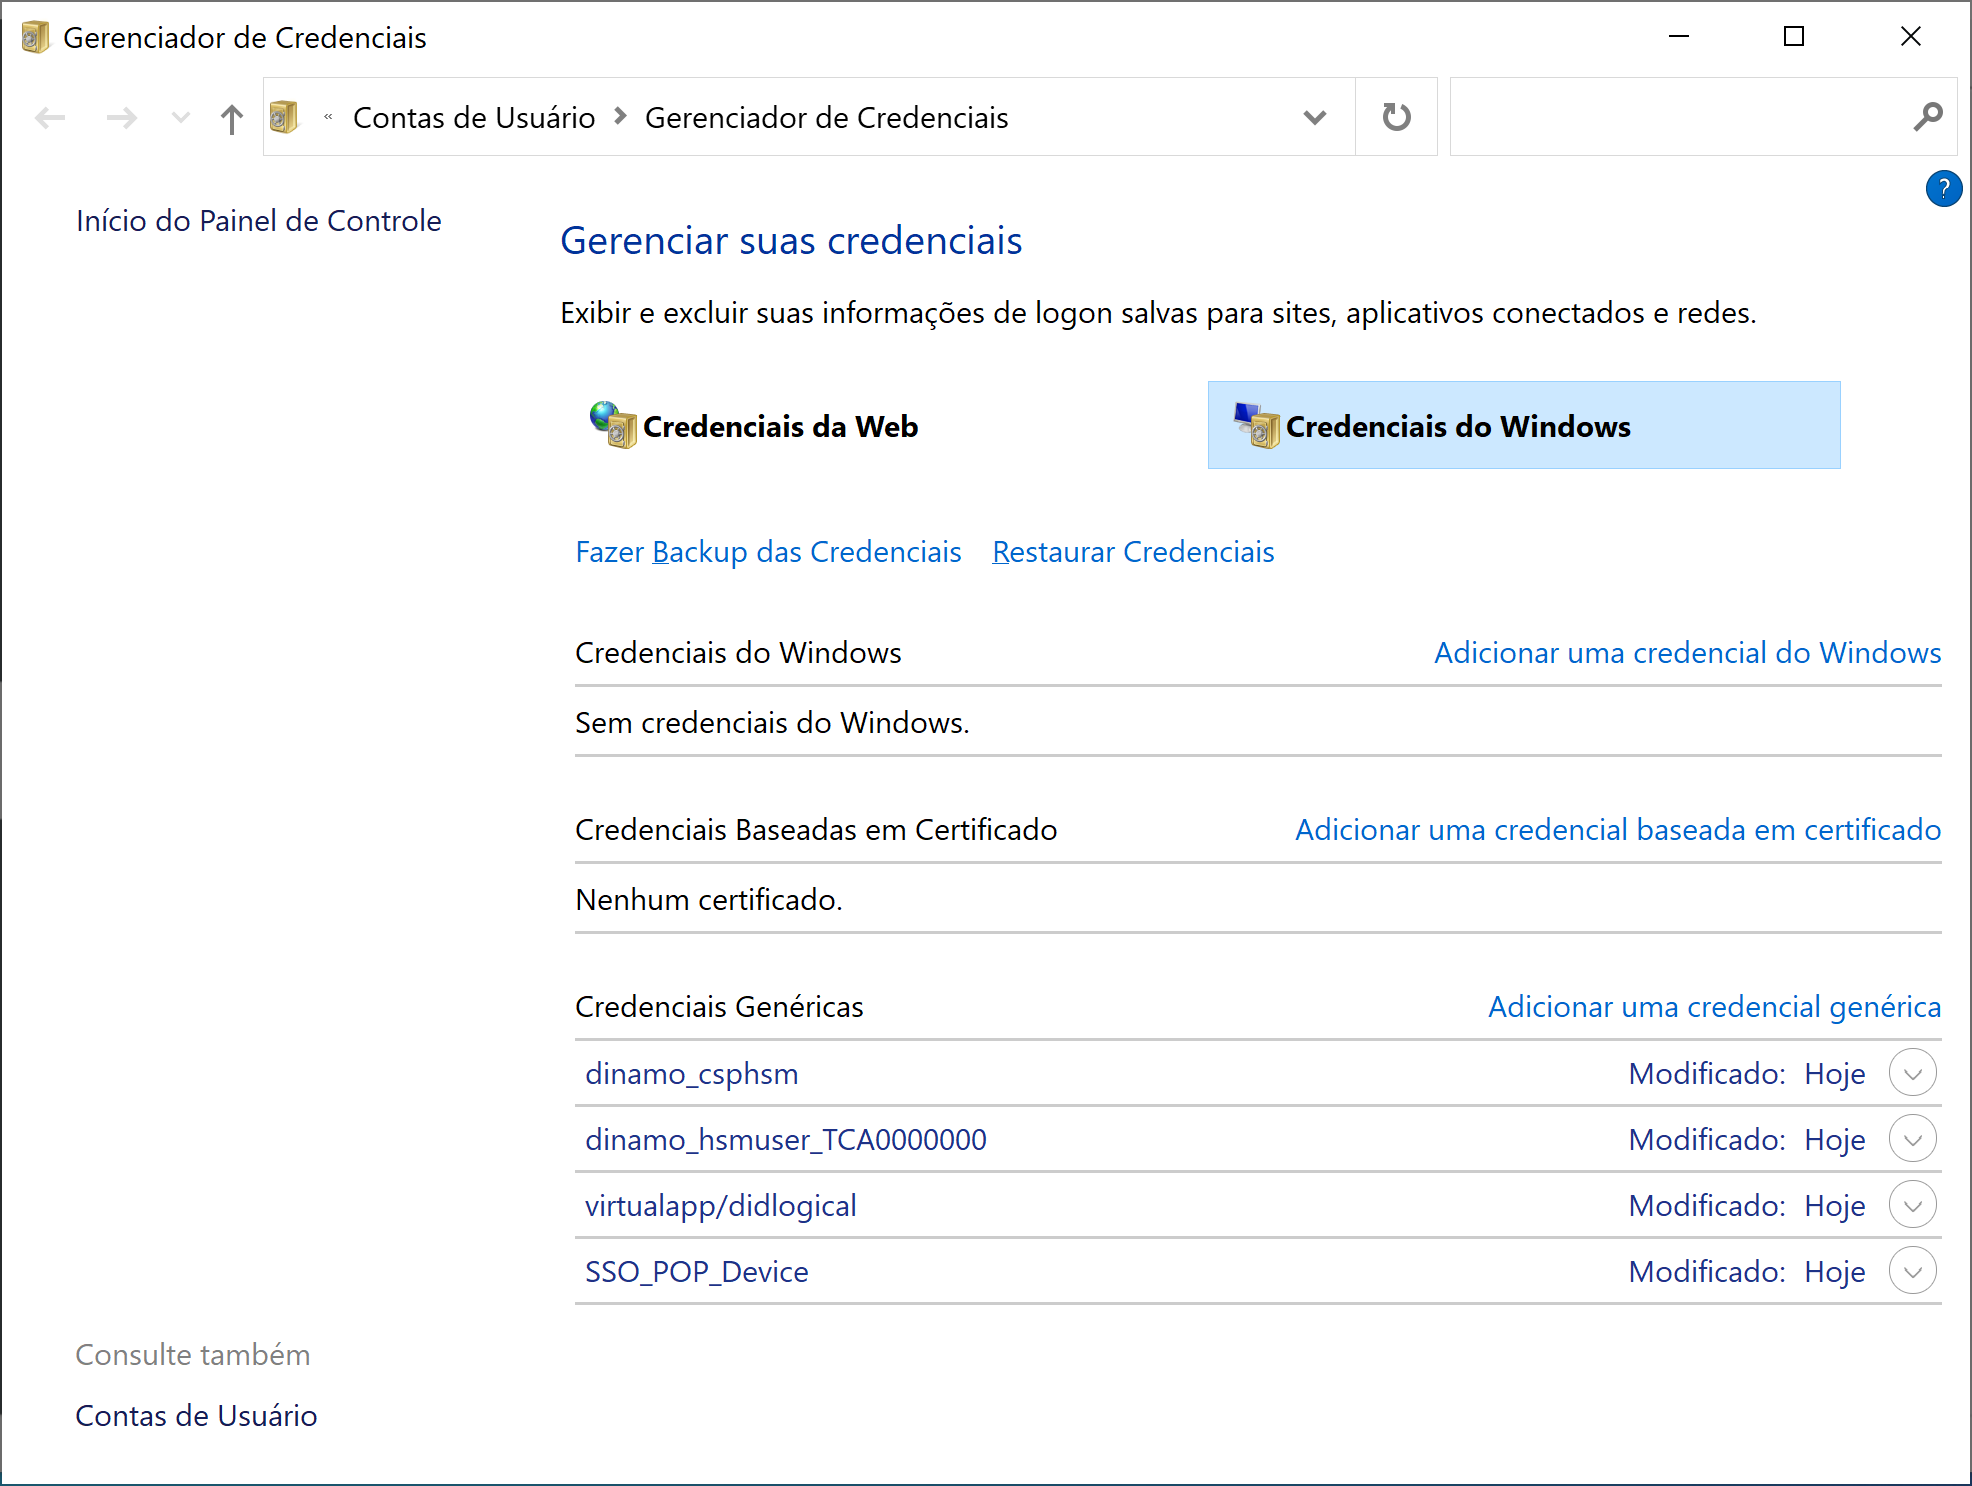
Task: Open the dinamo_csphsm credential
Action: 692,1074
